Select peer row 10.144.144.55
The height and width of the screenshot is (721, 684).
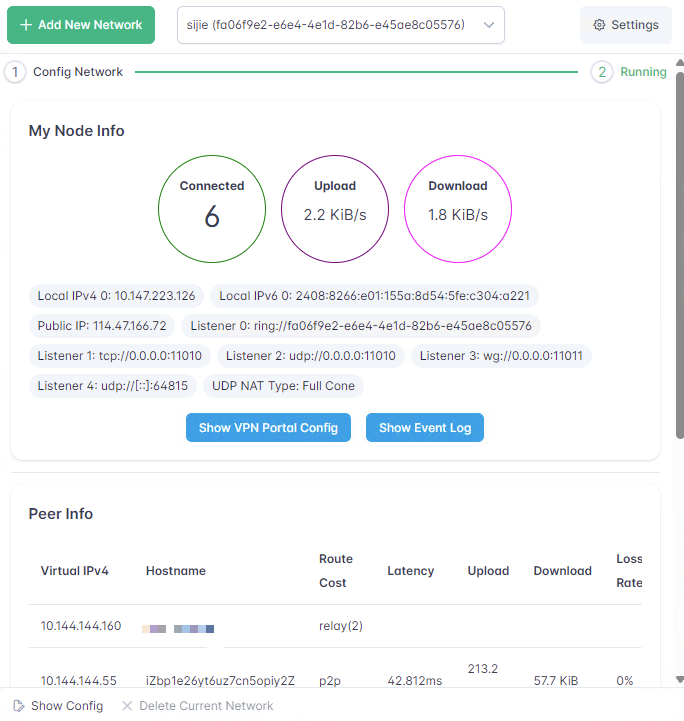click(x=81, y=681)
